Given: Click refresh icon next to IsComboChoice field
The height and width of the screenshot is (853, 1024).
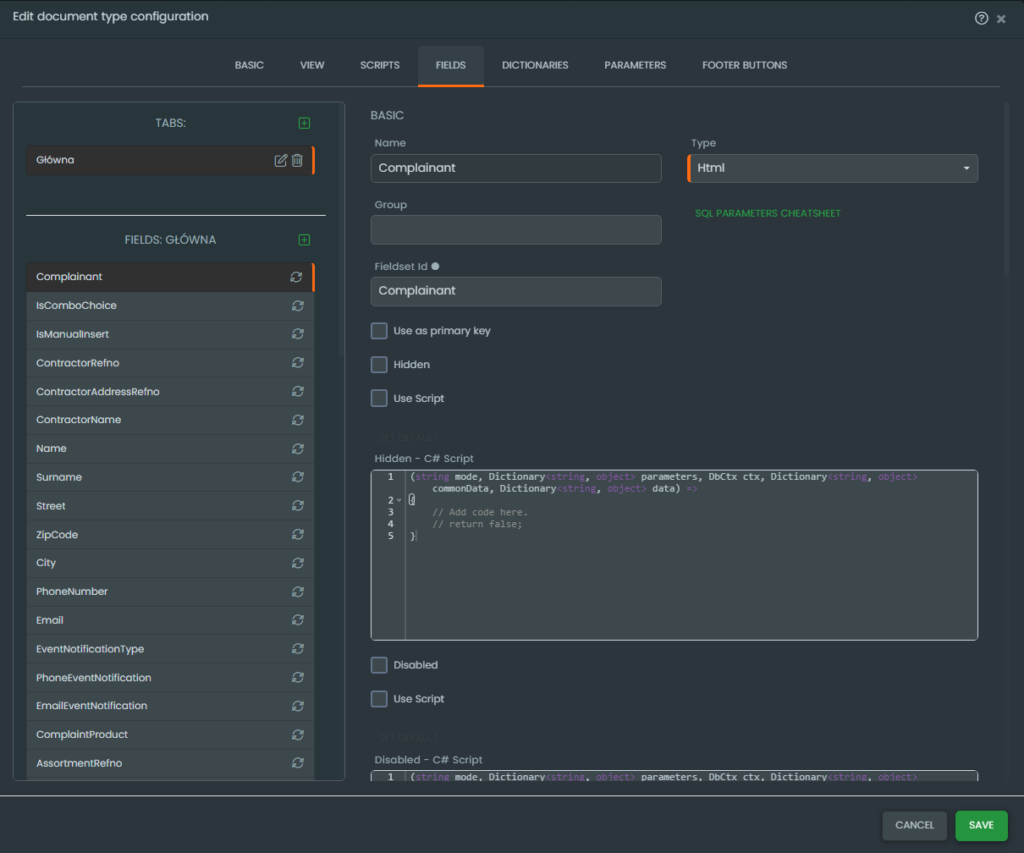Looking at the screenshot, I should click(x=297, y=306).
